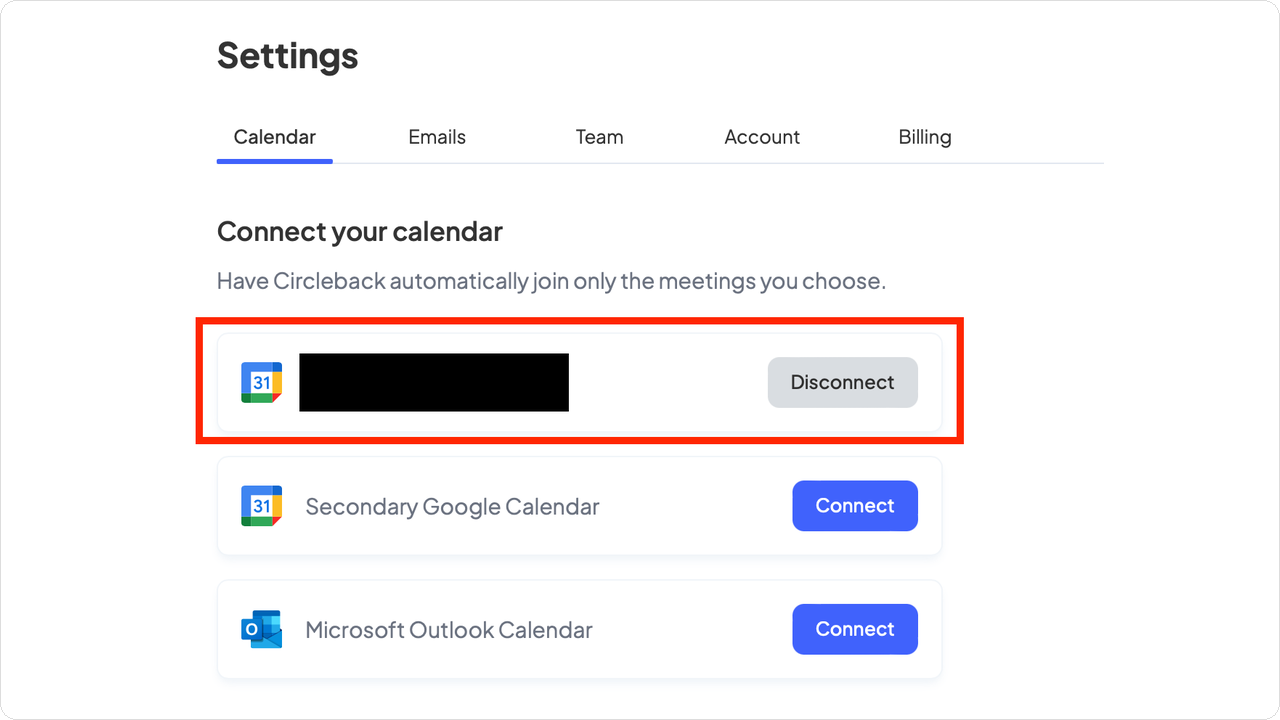Screen dimensions: 1280x720
Task: Click the Secondary Google Calendar card
Action: click(579, 506)
